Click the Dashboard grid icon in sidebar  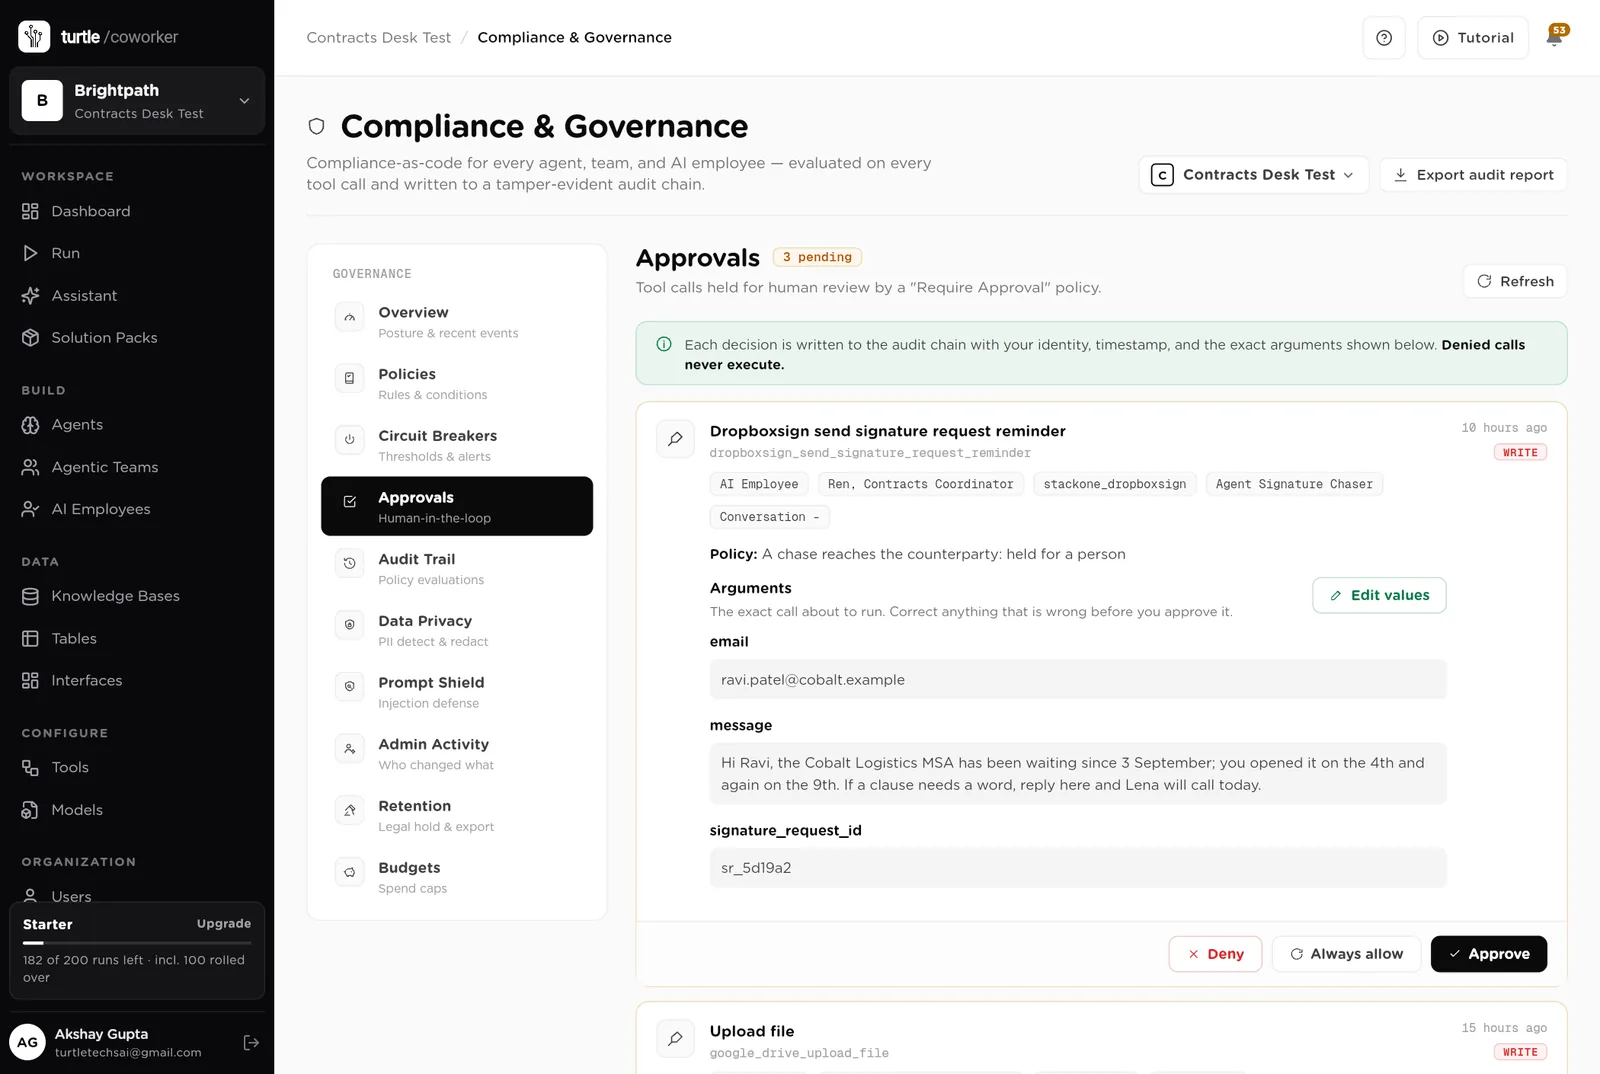(x=30, y=211)
